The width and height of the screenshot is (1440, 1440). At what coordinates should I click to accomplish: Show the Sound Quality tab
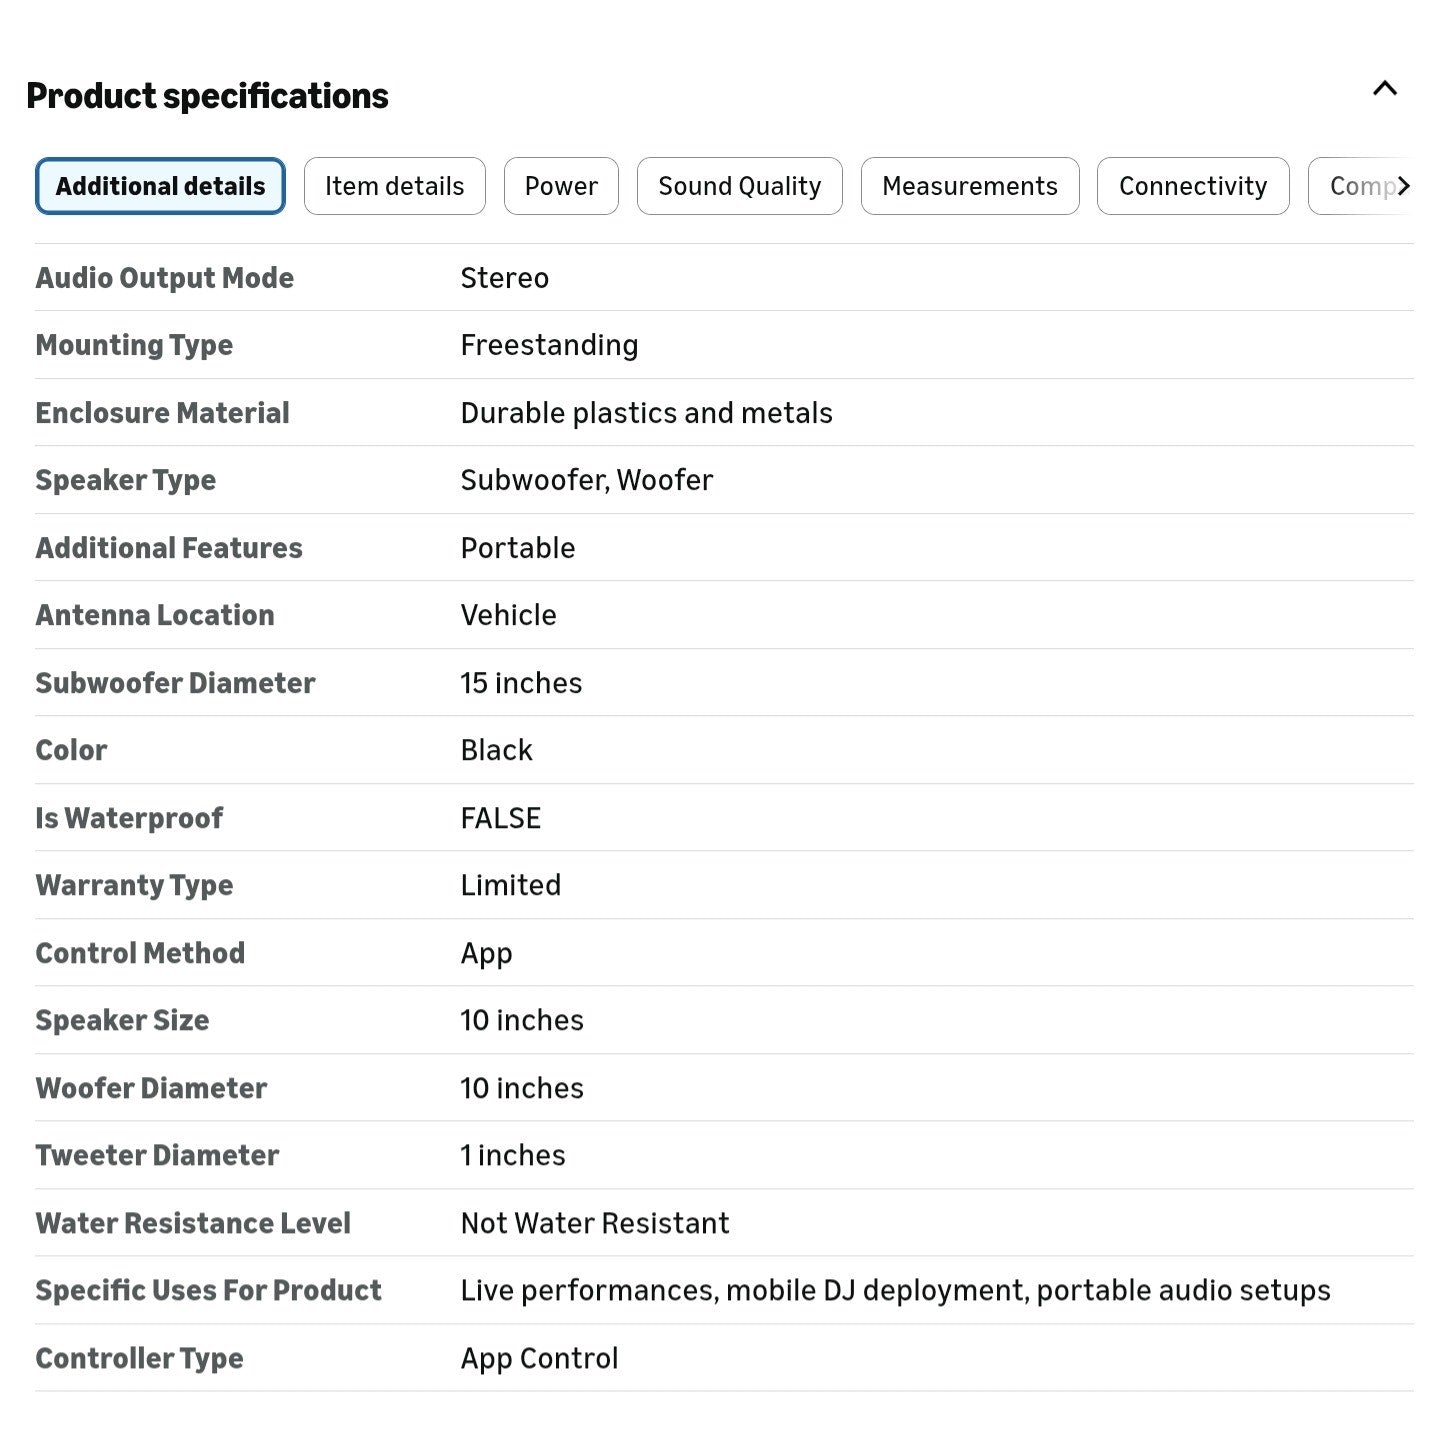pos(739,186)
